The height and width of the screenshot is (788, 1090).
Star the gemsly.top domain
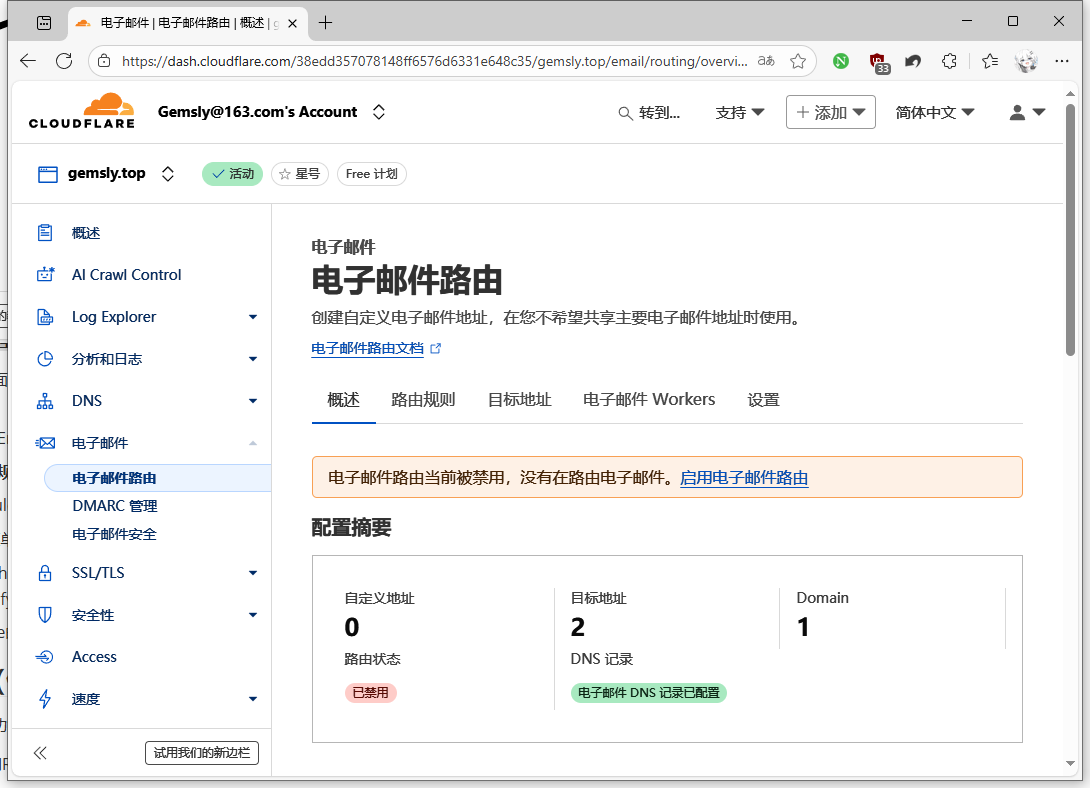(300, 174)
